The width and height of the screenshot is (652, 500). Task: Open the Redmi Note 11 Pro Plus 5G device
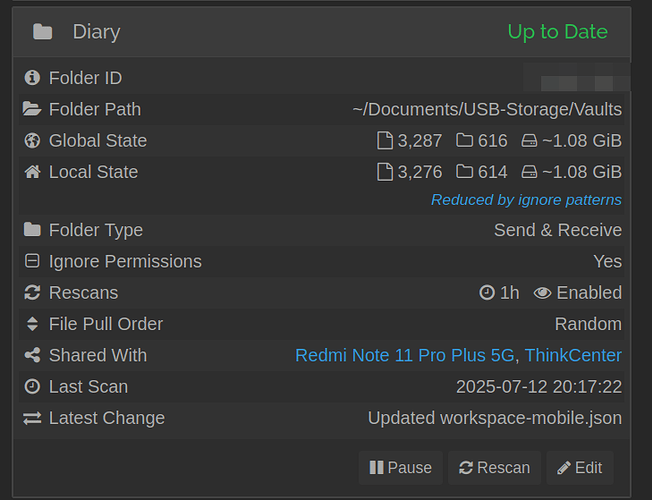[x=405, y=355]
